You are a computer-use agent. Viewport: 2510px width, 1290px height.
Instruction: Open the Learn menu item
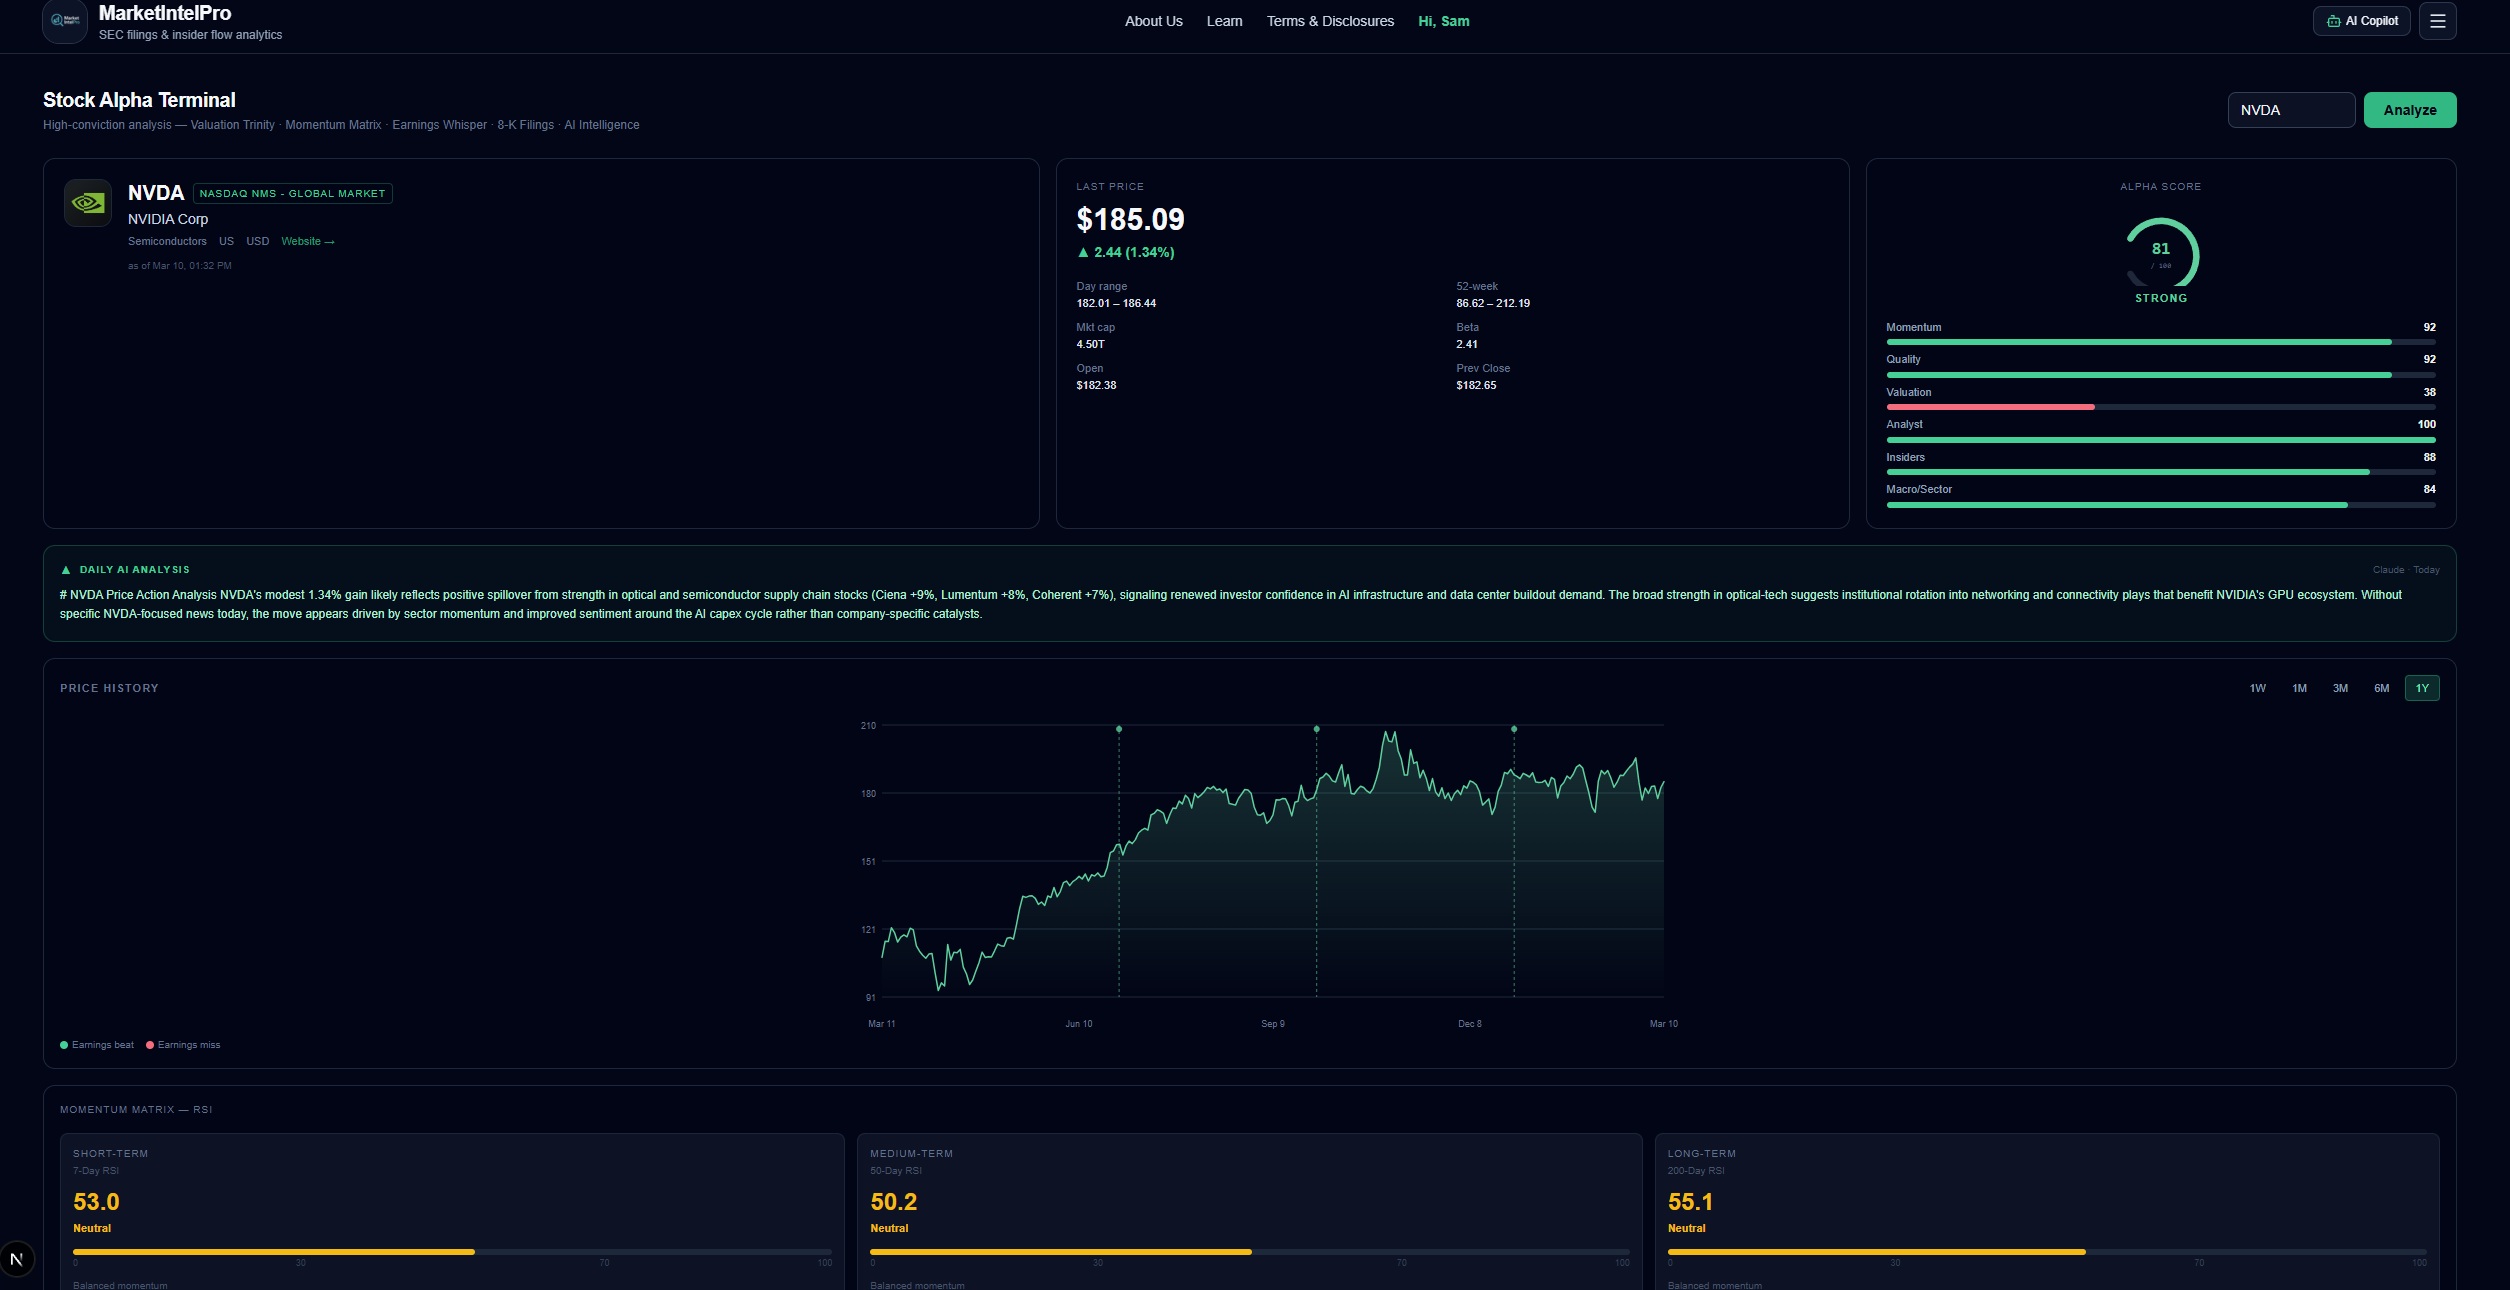pos(1224,20)
